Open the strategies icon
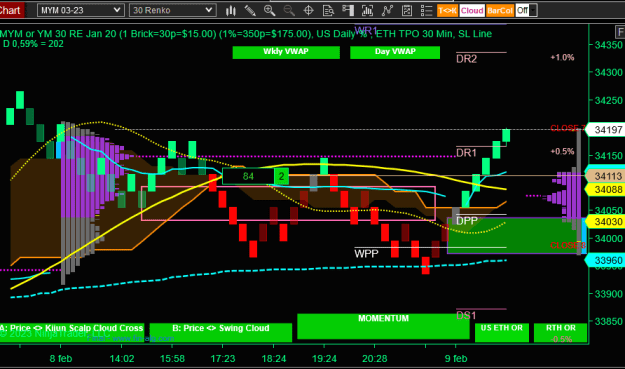Image resolution: width=625 pixels, height=369 pixels. pyautogui.click(x=387, y=11)
